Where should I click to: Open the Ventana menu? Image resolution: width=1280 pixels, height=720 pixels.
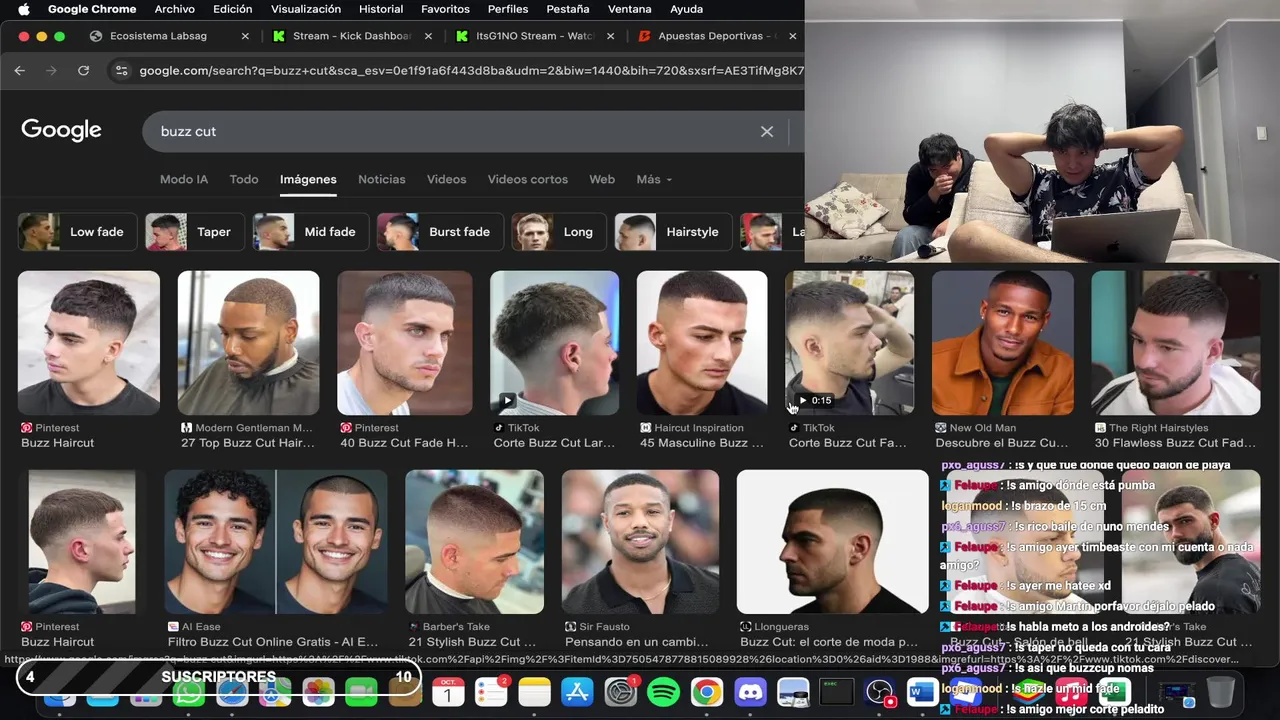tap(630, 9)
